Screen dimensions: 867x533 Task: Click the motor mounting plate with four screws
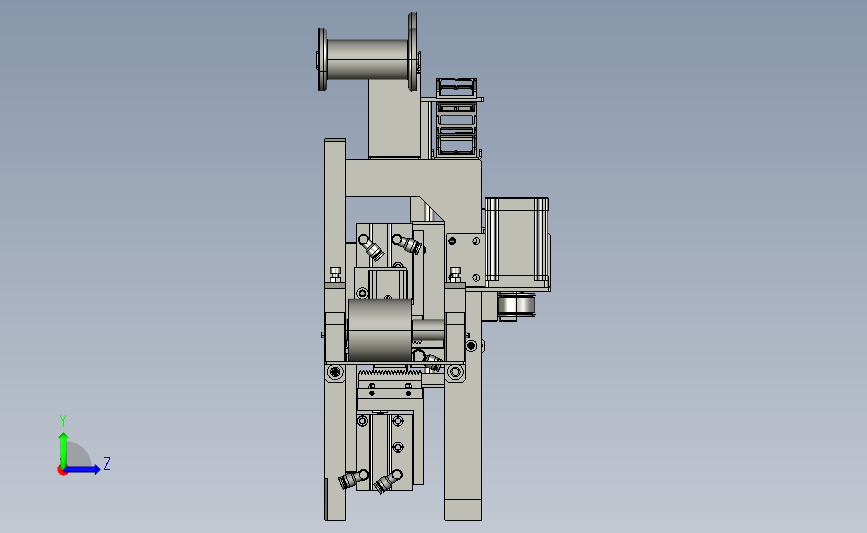click(x=466, y=259)
